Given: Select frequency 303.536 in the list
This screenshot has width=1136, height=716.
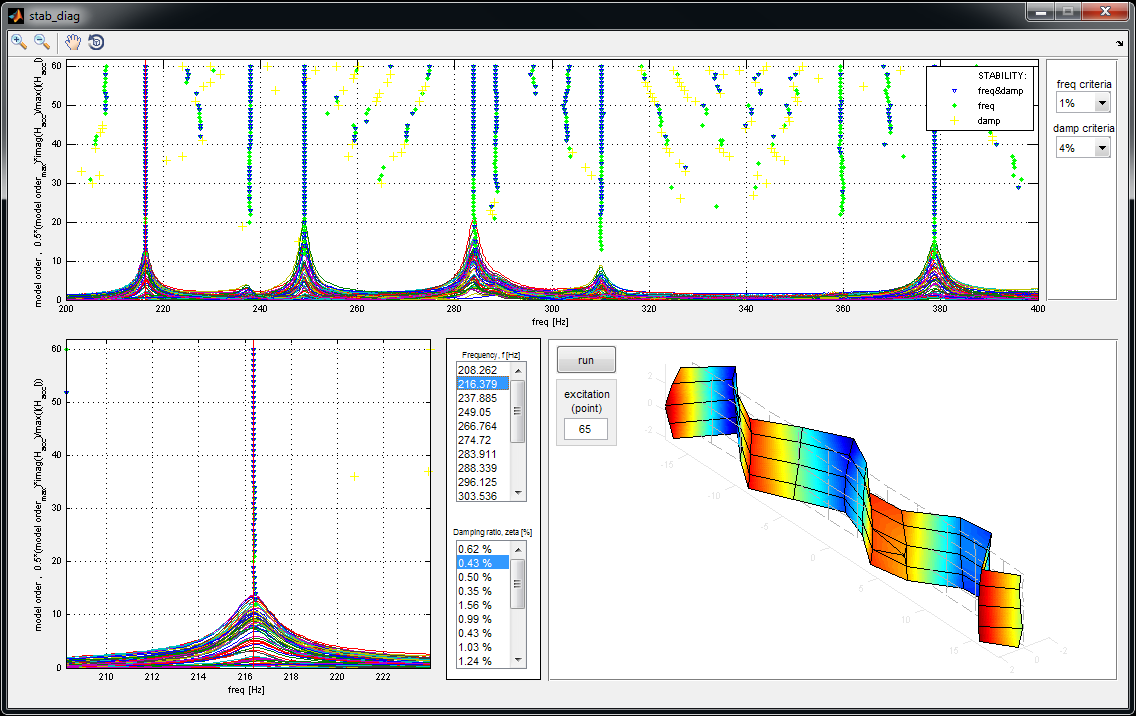Looking at the screenshot, I should [483, 496].
